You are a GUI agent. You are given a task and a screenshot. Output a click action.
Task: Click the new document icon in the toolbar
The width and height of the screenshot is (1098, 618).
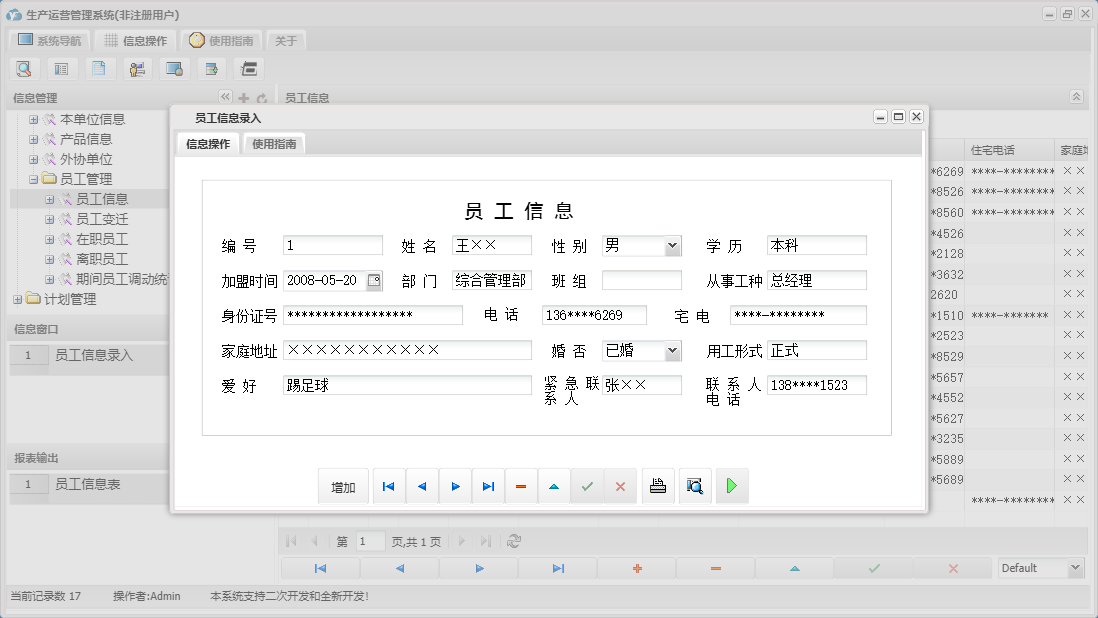[98, 68]
